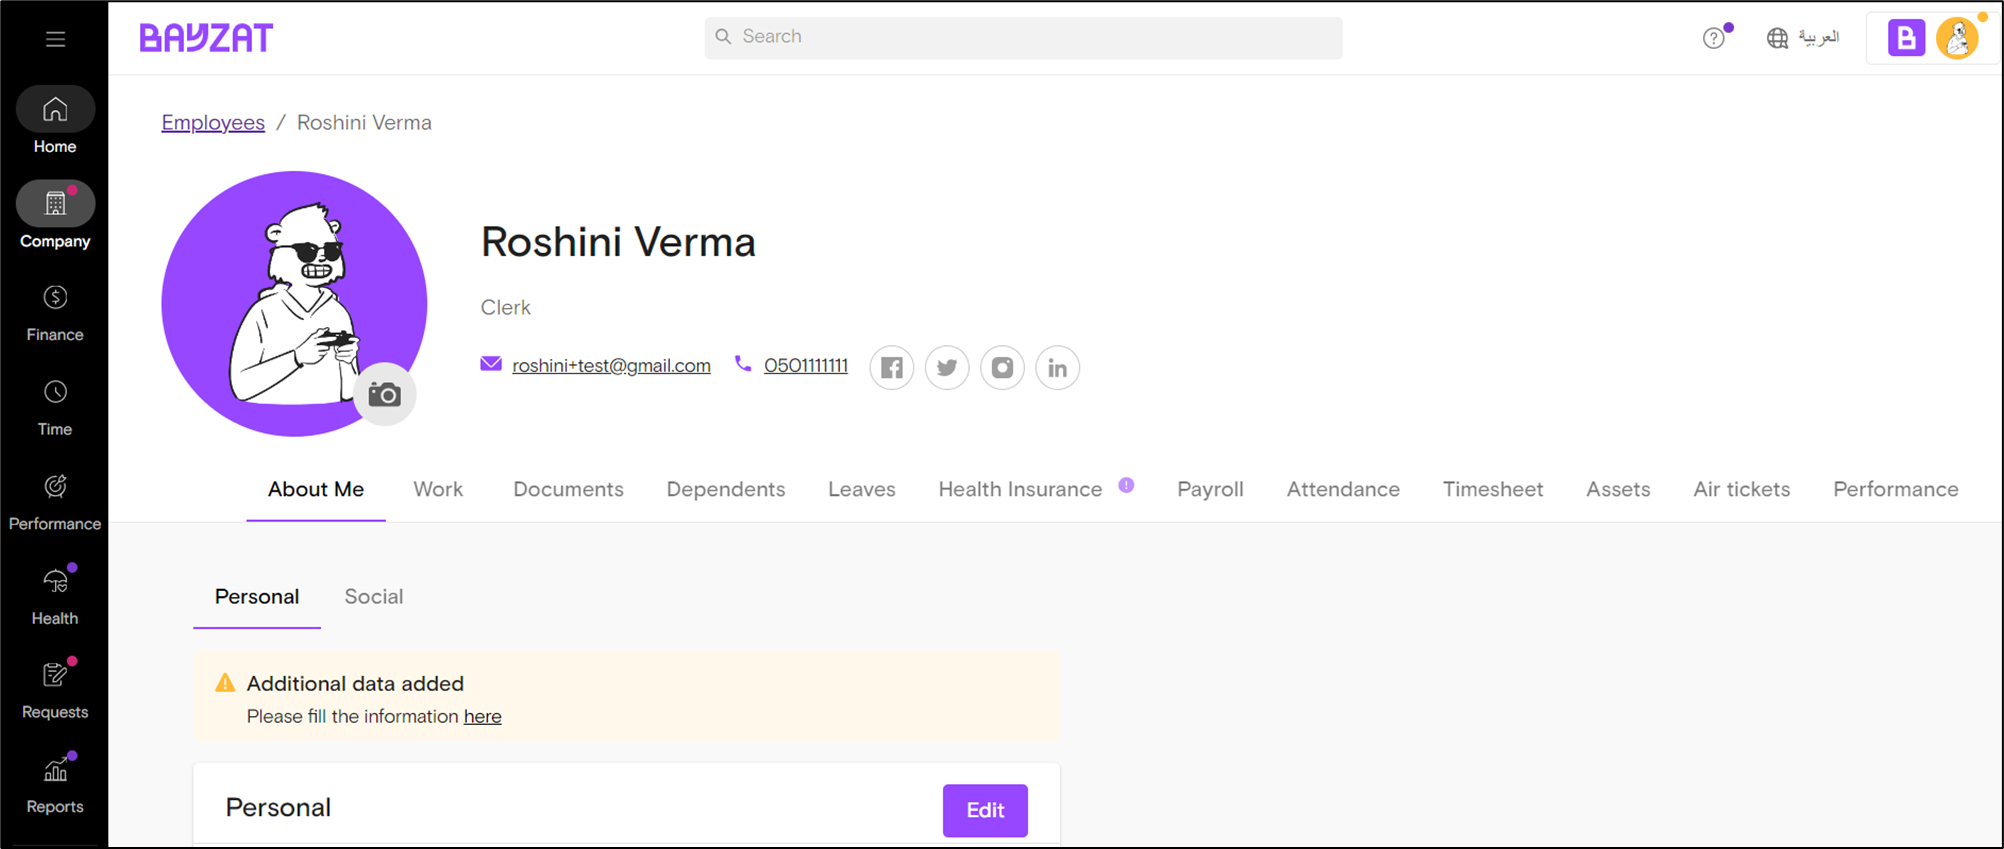Open the Facebook social profile icon

892,368
